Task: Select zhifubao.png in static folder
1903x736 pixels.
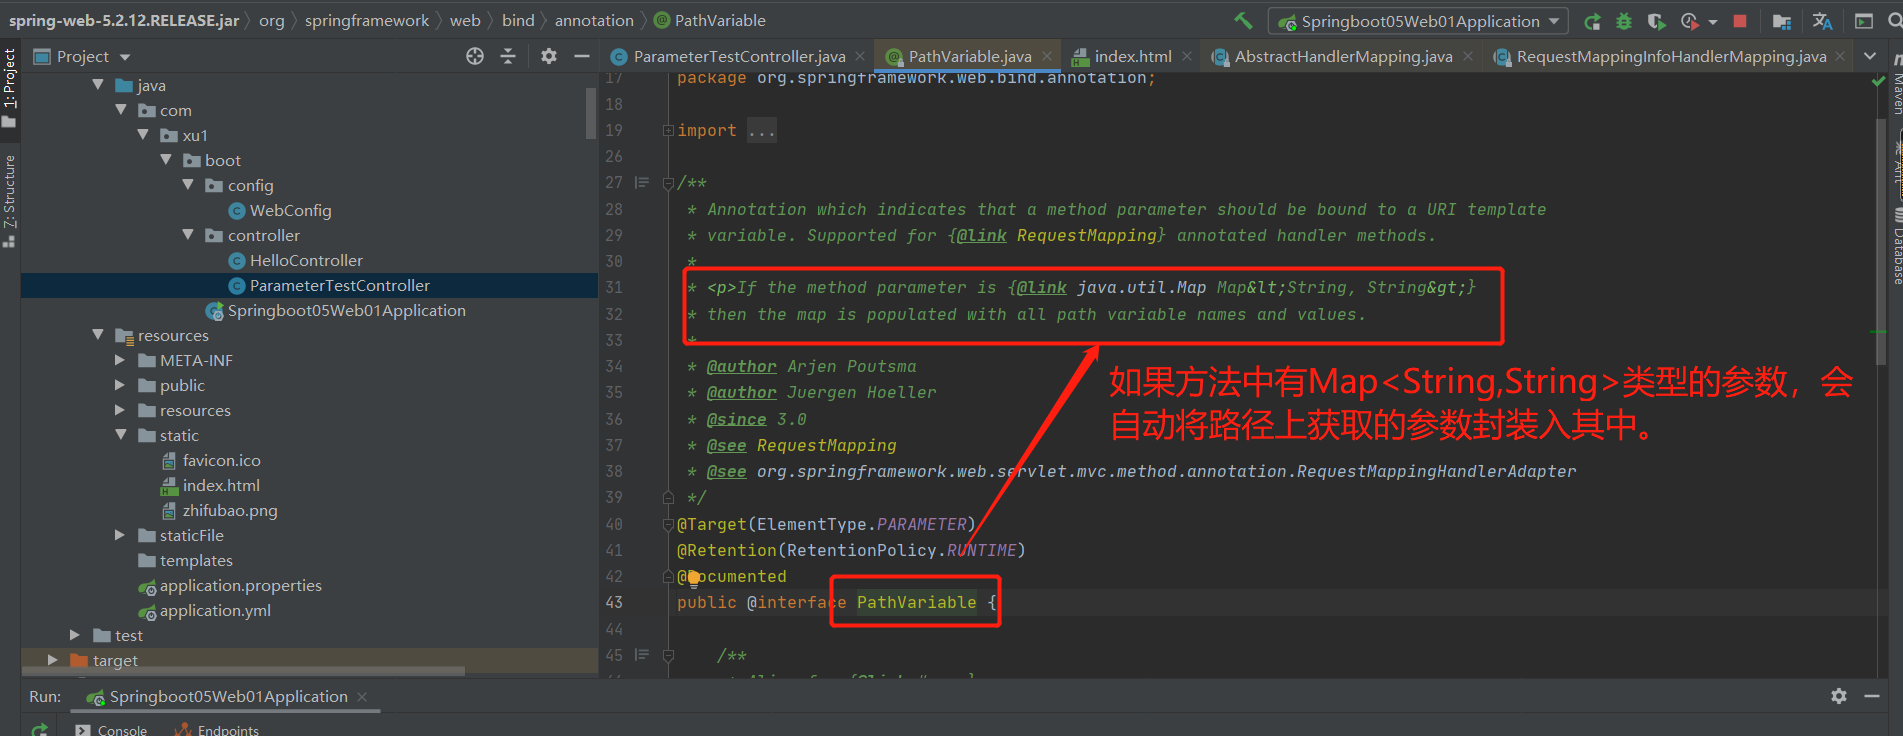Action: [230, 510]
